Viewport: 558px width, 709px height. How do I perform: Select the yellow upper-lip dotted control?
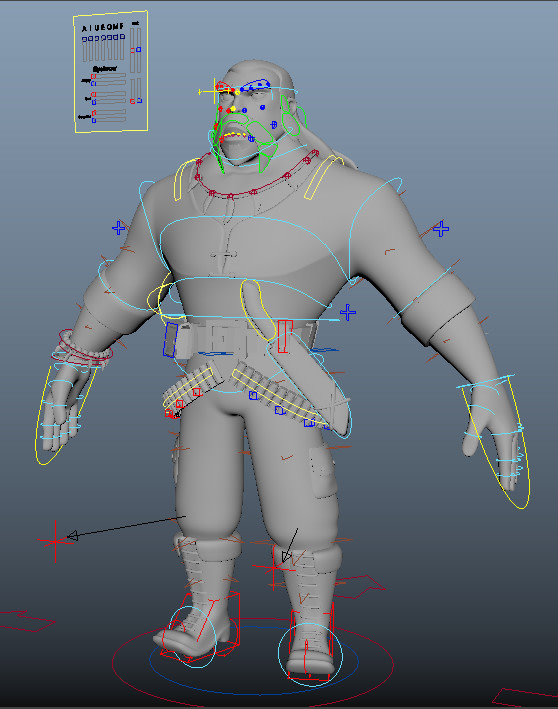click(233, 134)
